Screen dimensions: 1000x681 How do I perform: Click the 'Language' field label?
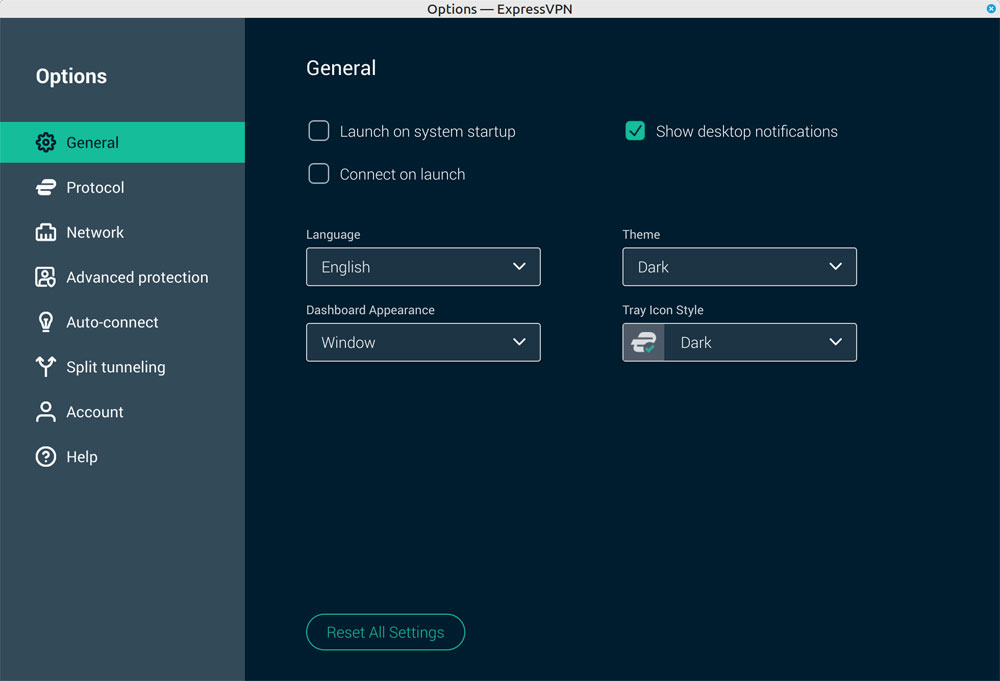point(333,235)
